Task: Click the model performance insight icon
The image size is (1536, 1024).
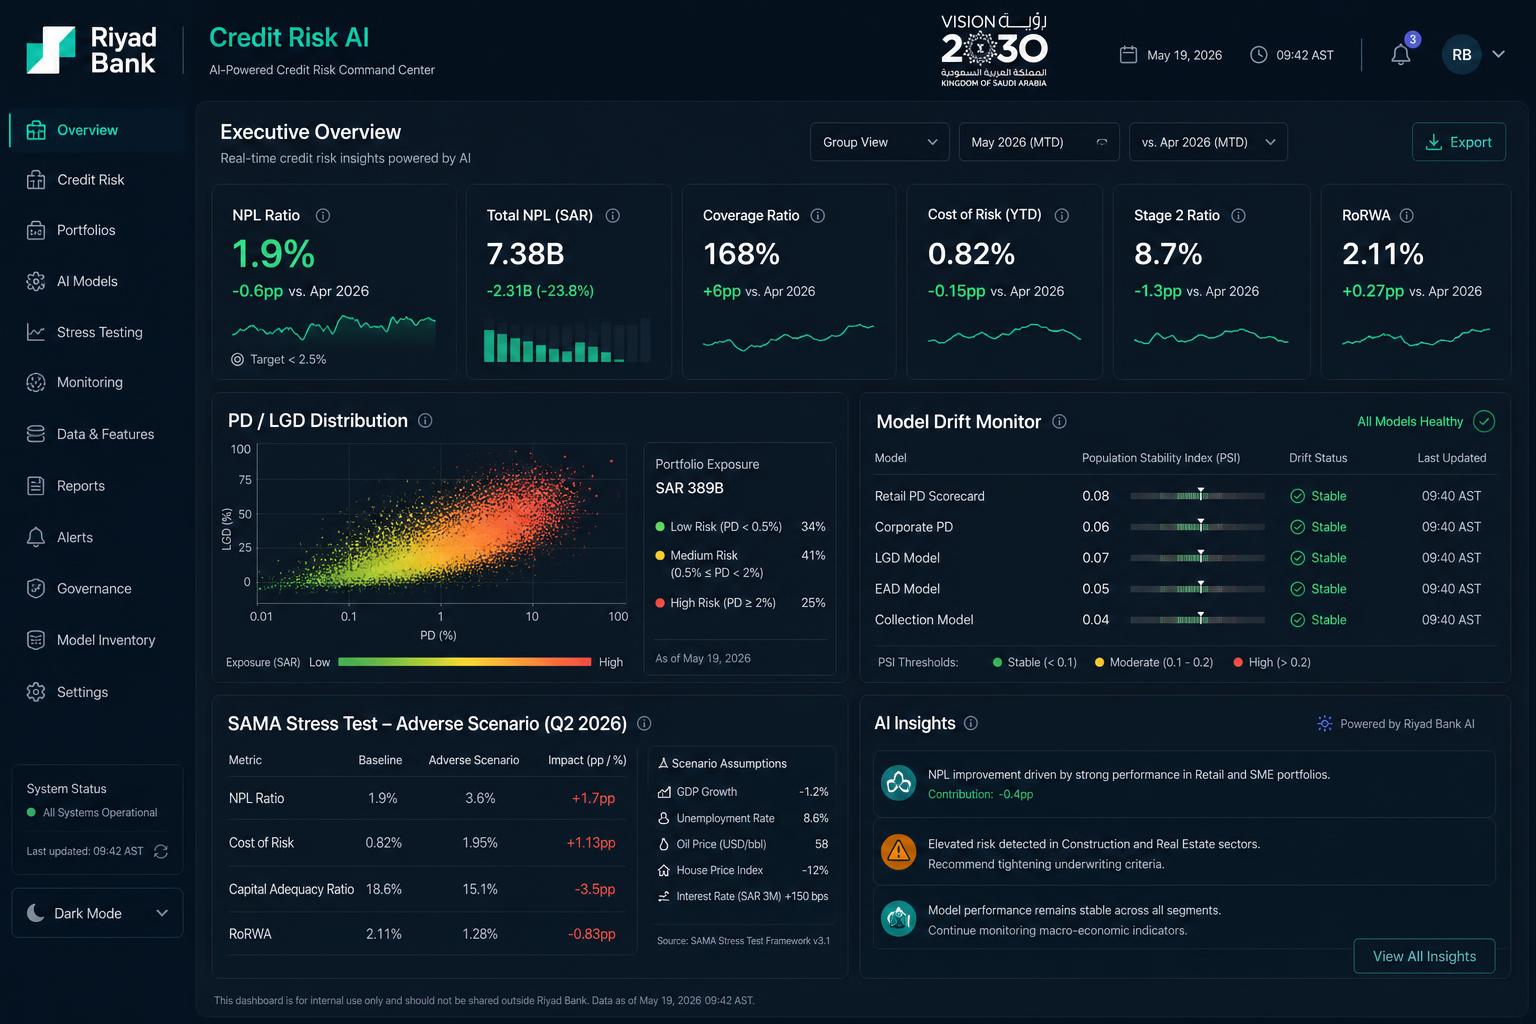Action: (x=898, y=918)
